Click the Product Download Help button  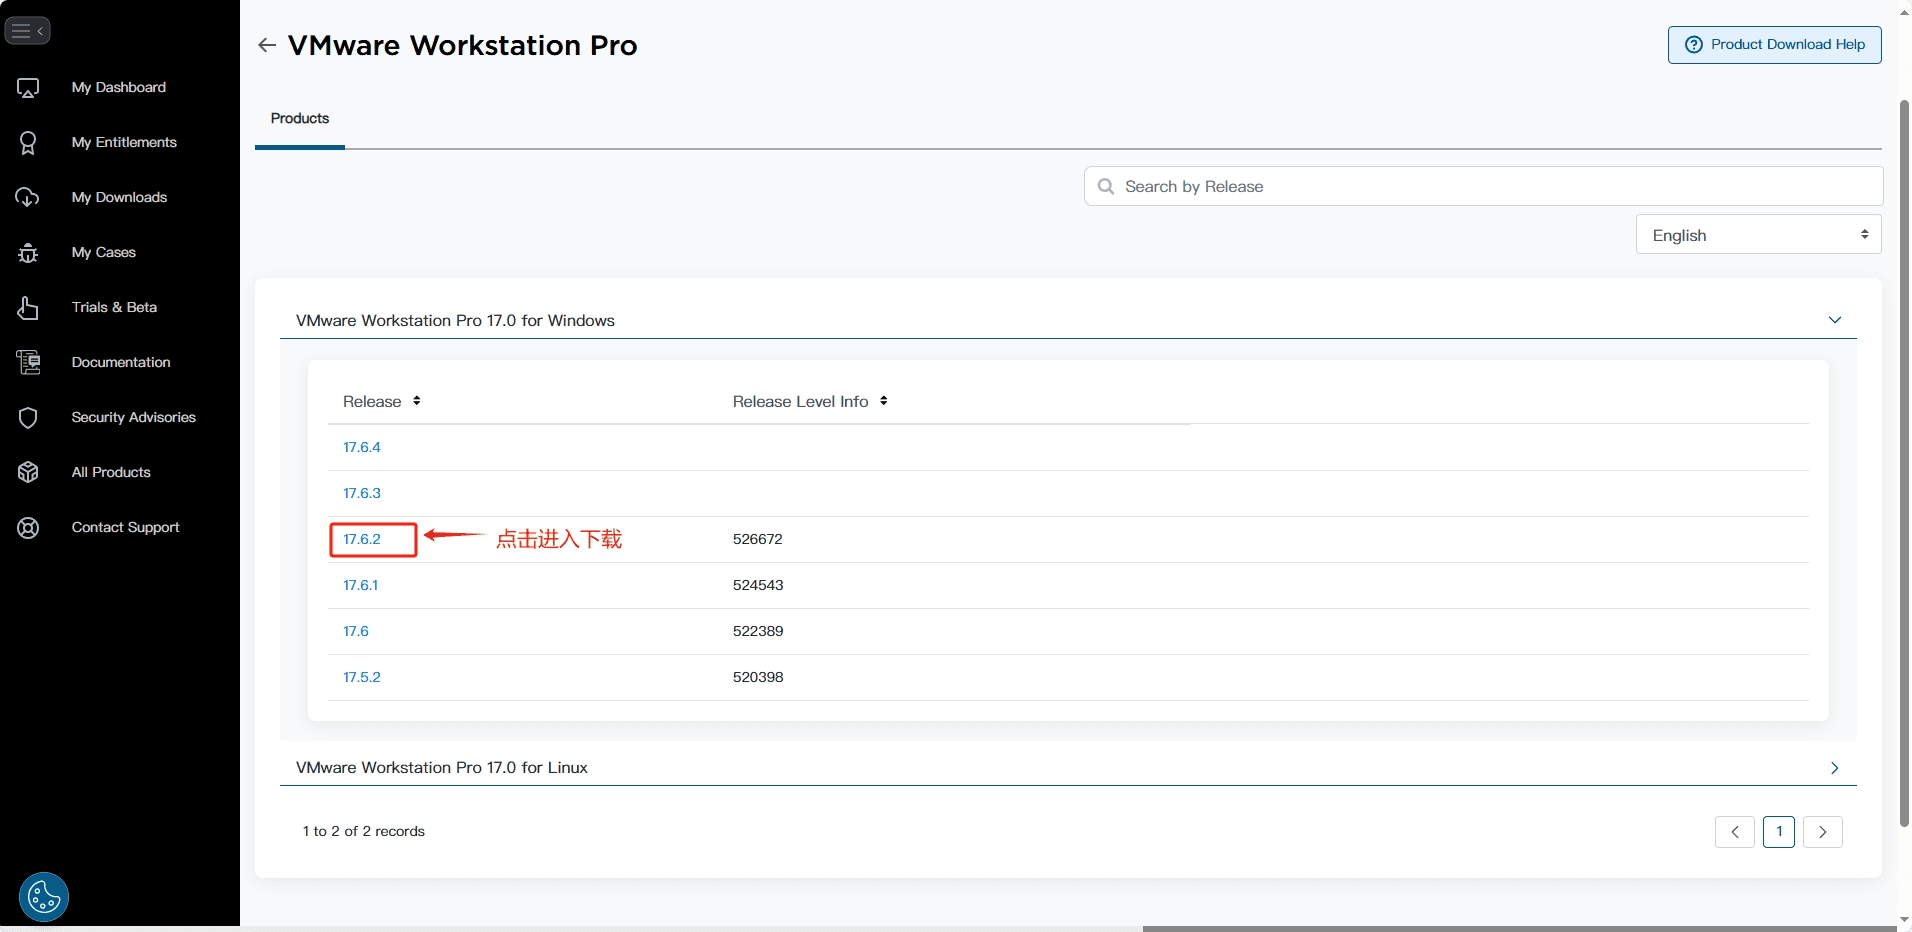[1774, 45]
